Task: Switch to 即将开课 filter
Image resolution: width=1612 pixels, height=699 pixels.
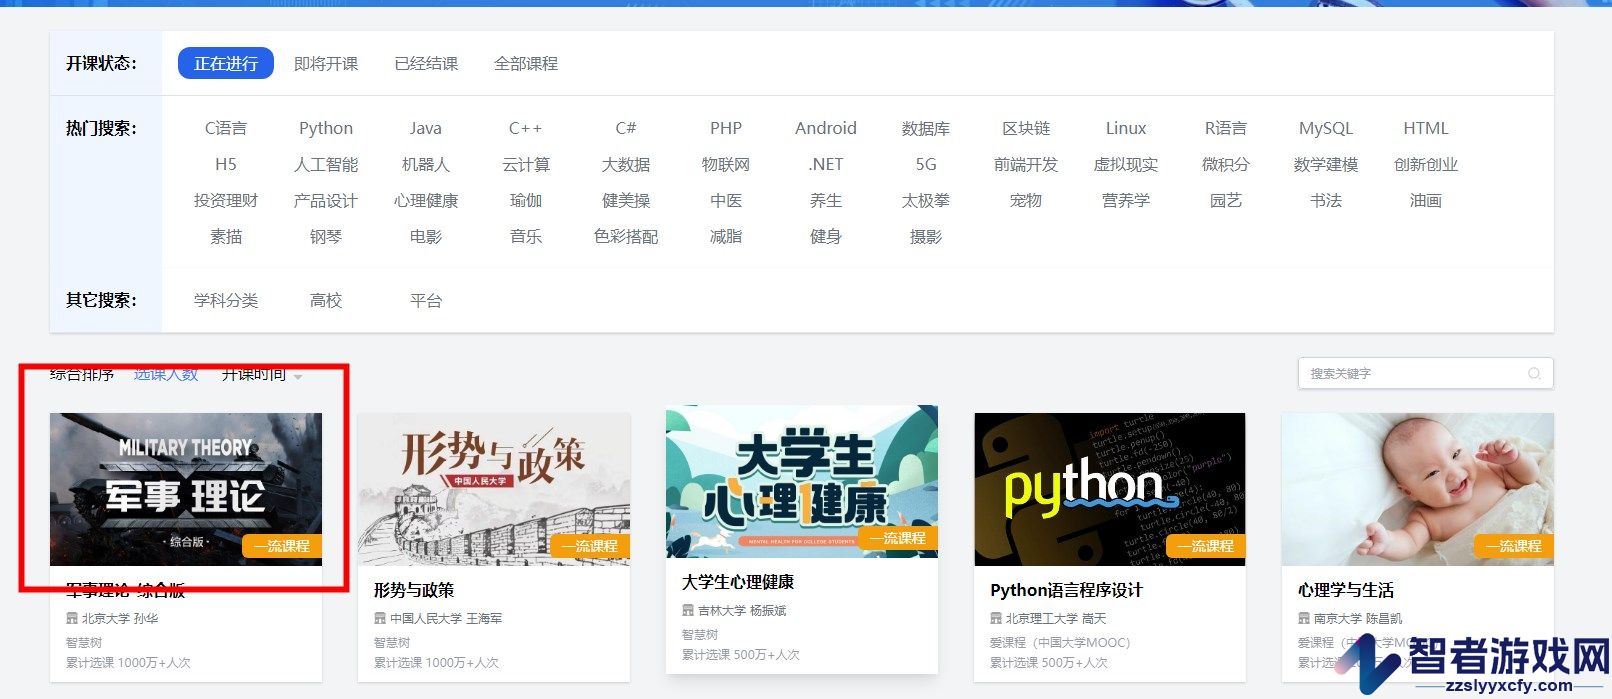Action: coord(326,63)
